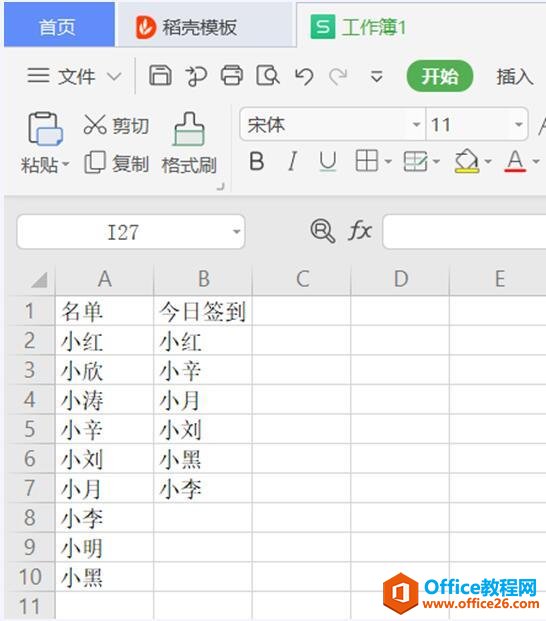Expand arrow next to 文件 menu
This screenshot has height=621, width=546.
(x=114, y=76)
